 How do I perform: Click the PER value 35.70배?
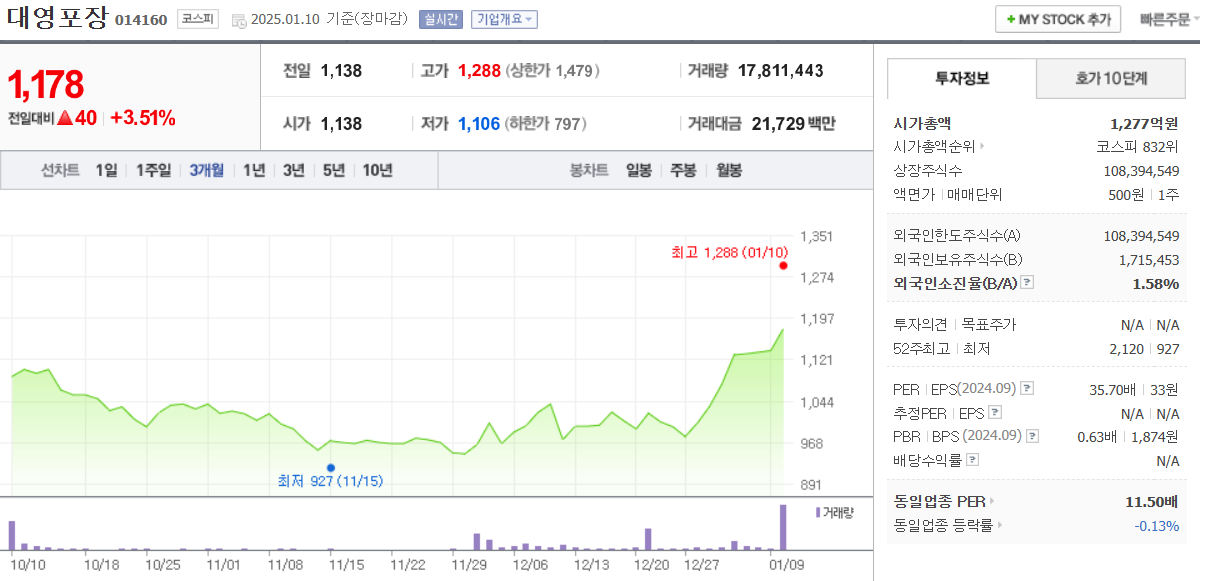click(1113, 389)
